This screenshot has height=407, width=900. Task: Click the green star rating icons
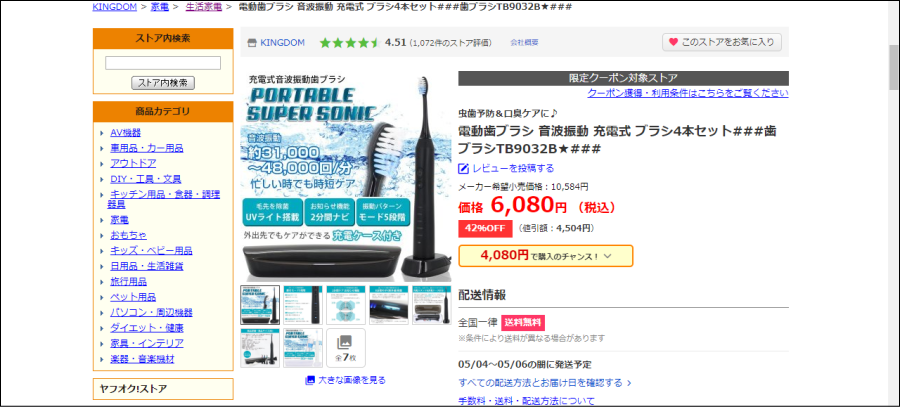(x=350, y=42)
